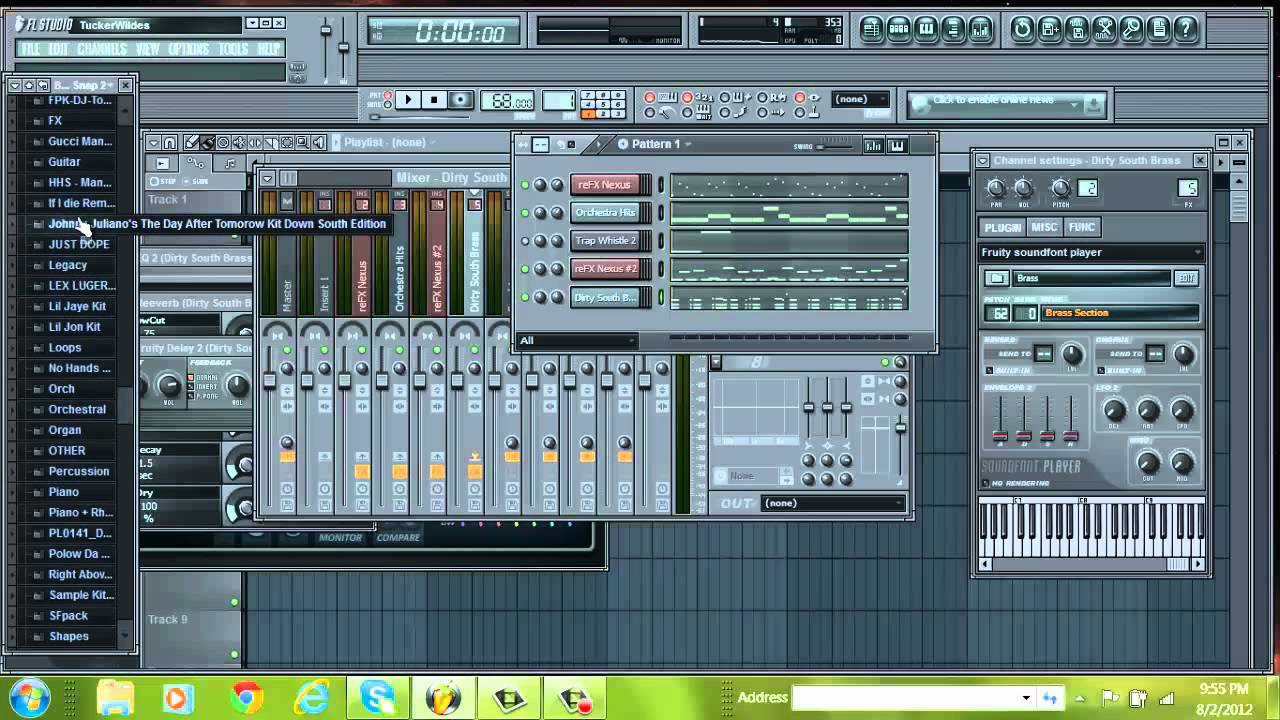Select the slice tool in Playlist toolbar
The image size is (1280, 720).
(x=271, y=143)
